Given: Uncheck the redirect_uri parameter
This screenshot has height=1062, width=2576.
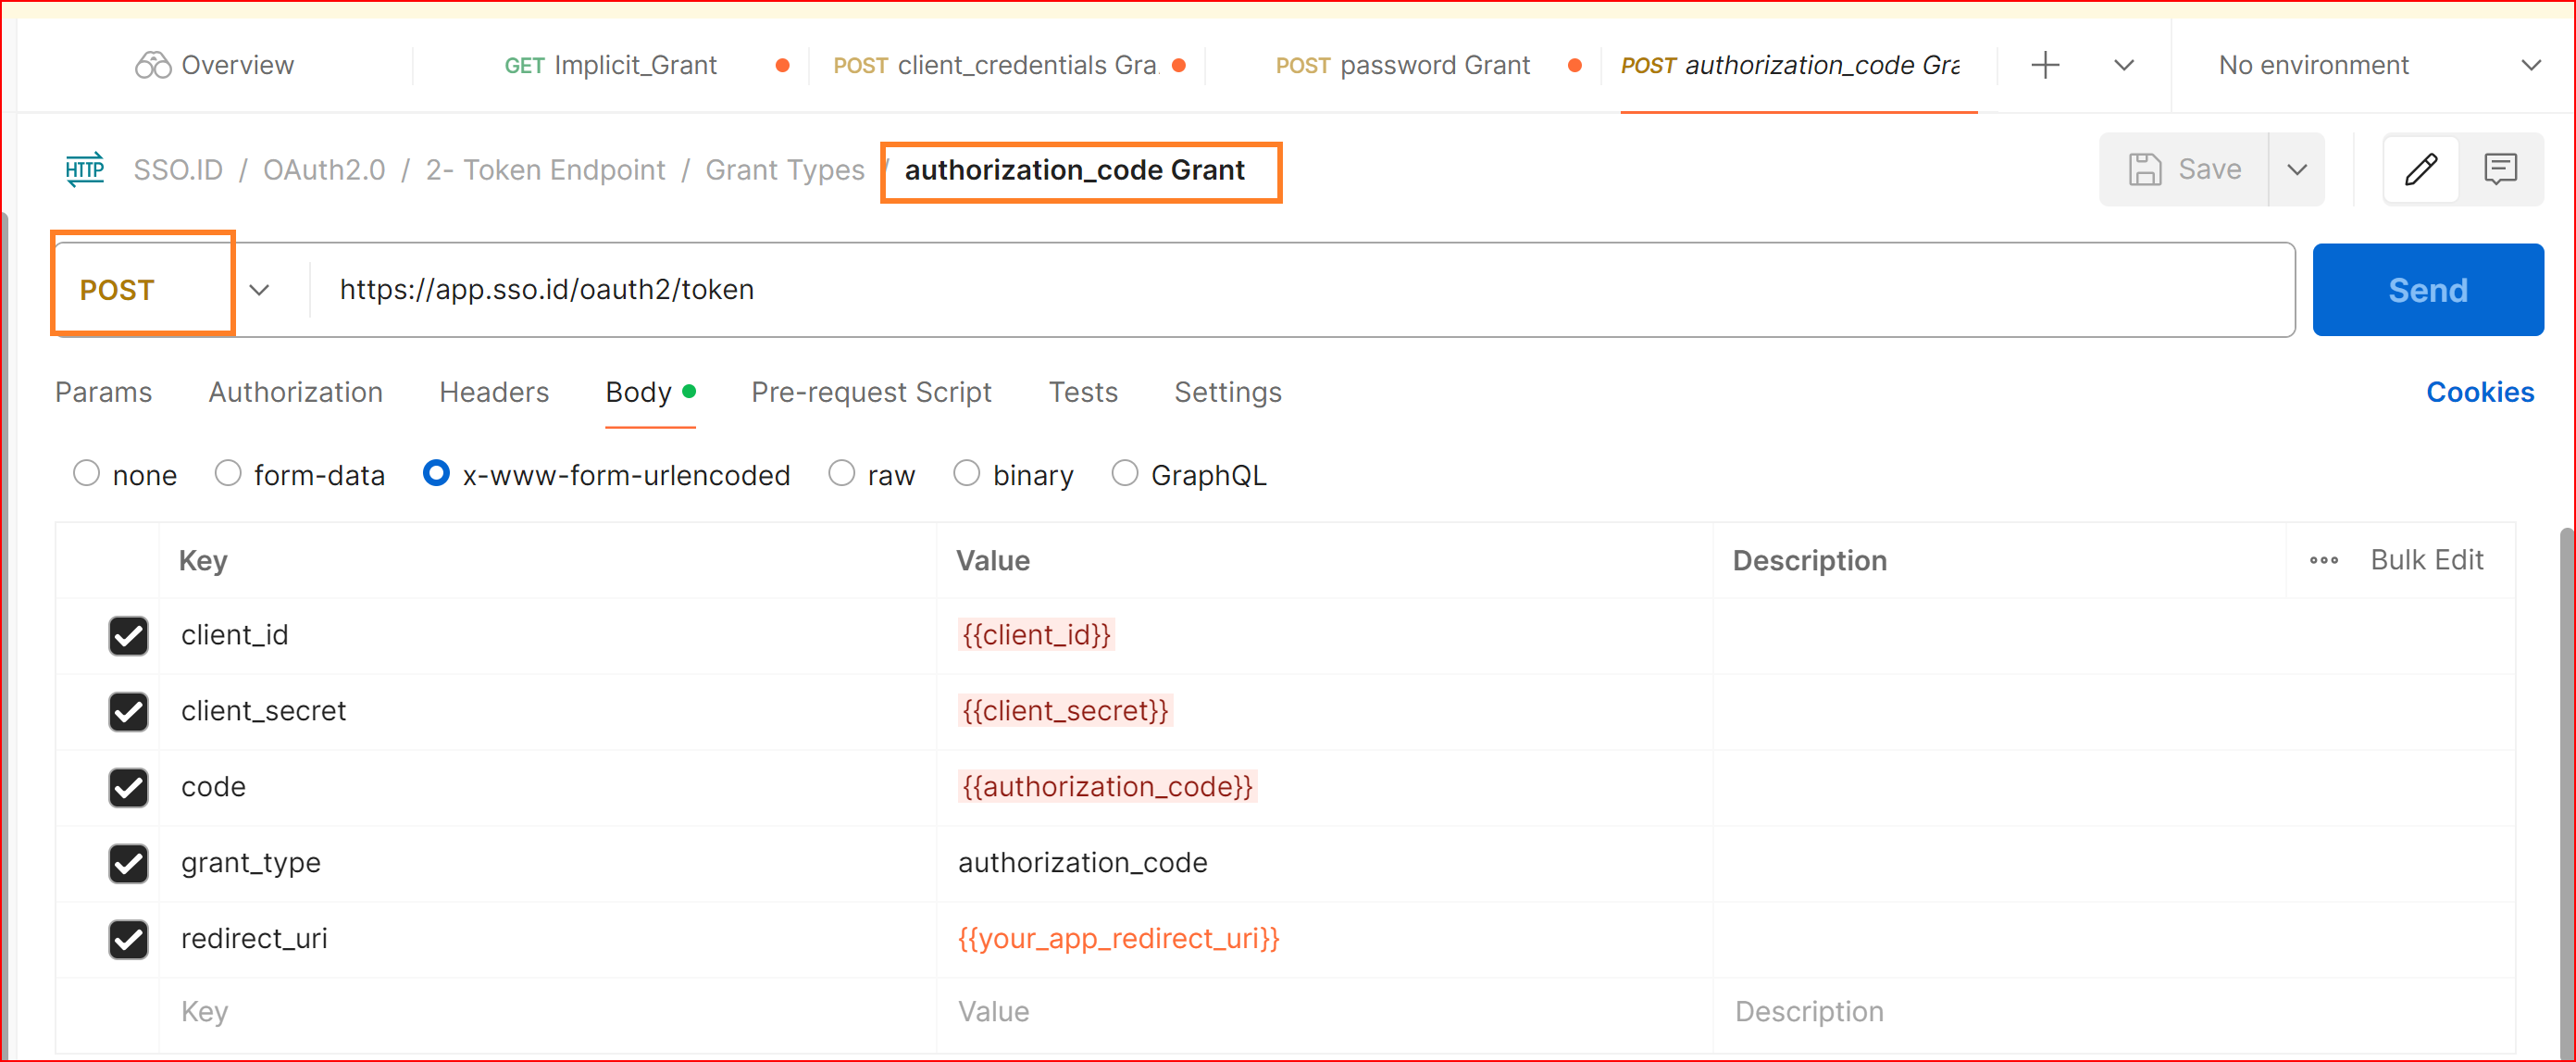Looking at the screenshot, I should click(128, 940).
